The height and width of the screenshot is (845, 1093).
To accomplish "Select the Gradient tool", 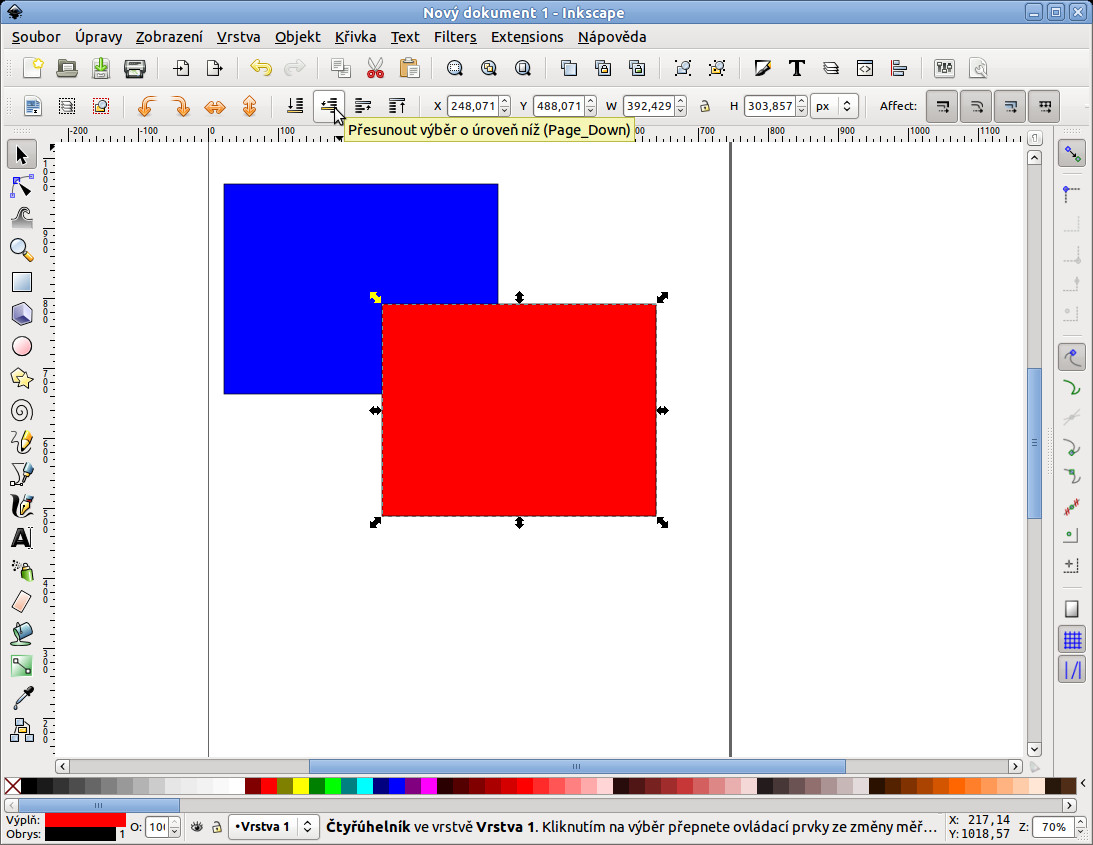I will tap(22, 666).
